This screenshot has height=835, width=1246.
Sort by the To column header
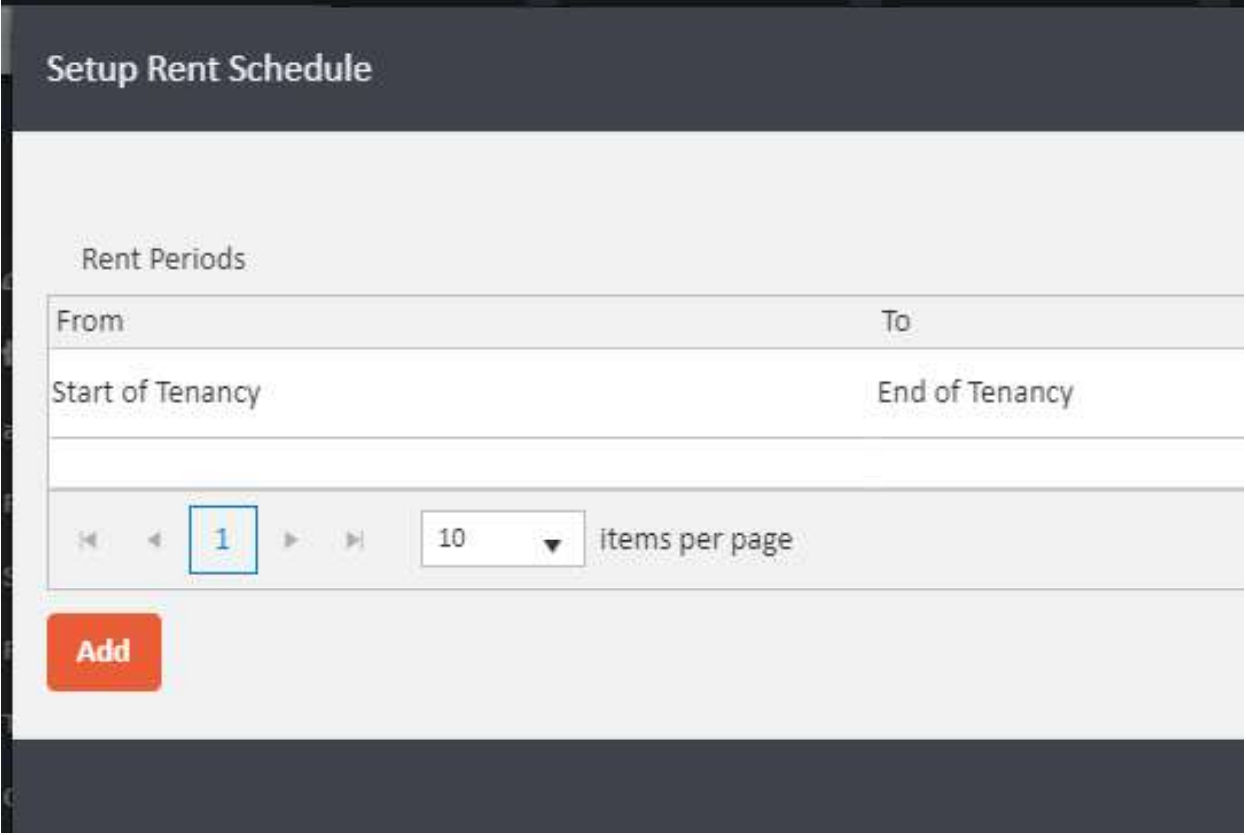(x=895, y=322)
